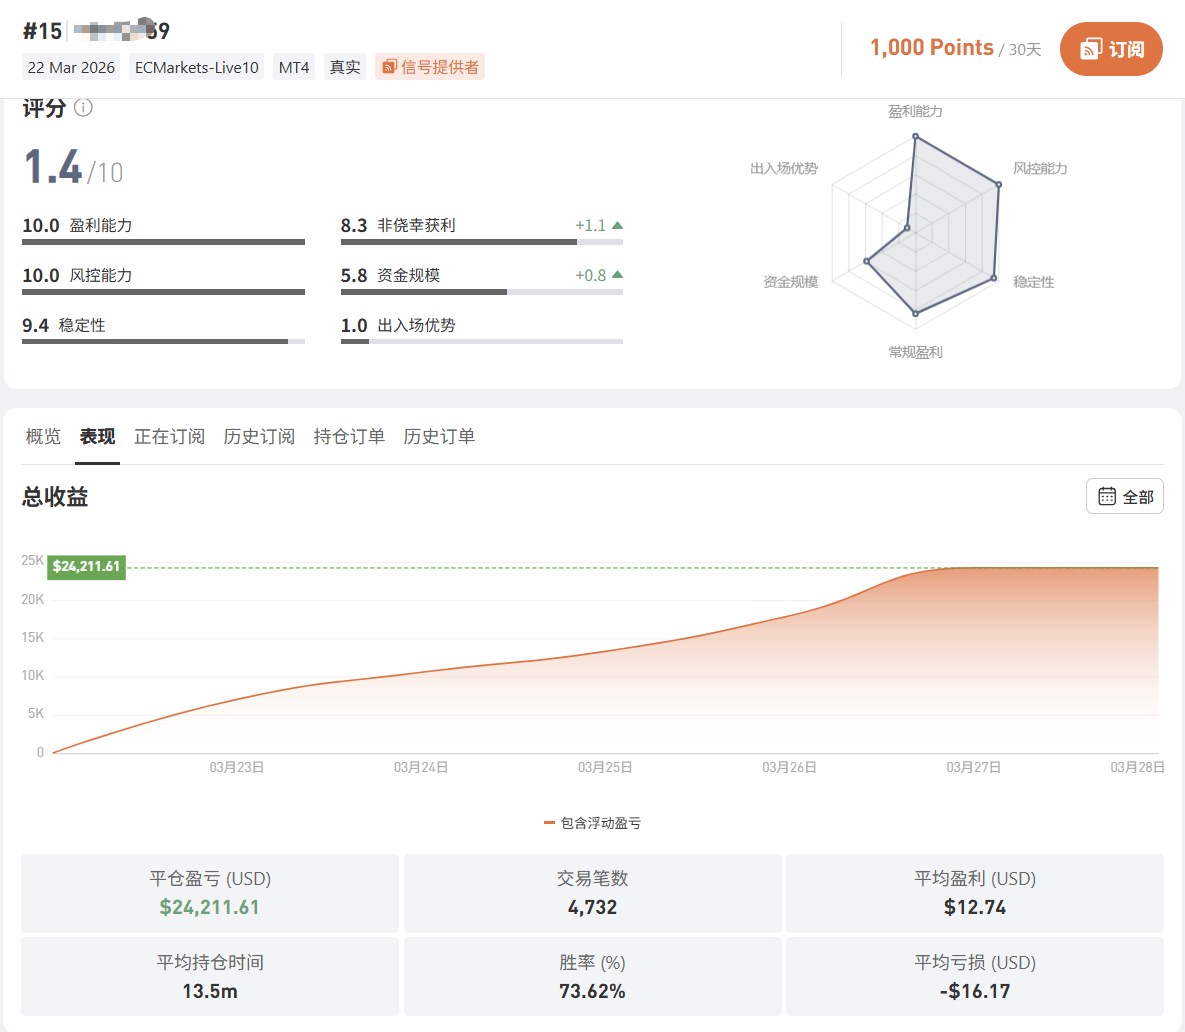The height and width of the screenshot is (1032, 1185).
Task: View the 历史订单 tab
Action: [x=439, y=436]
